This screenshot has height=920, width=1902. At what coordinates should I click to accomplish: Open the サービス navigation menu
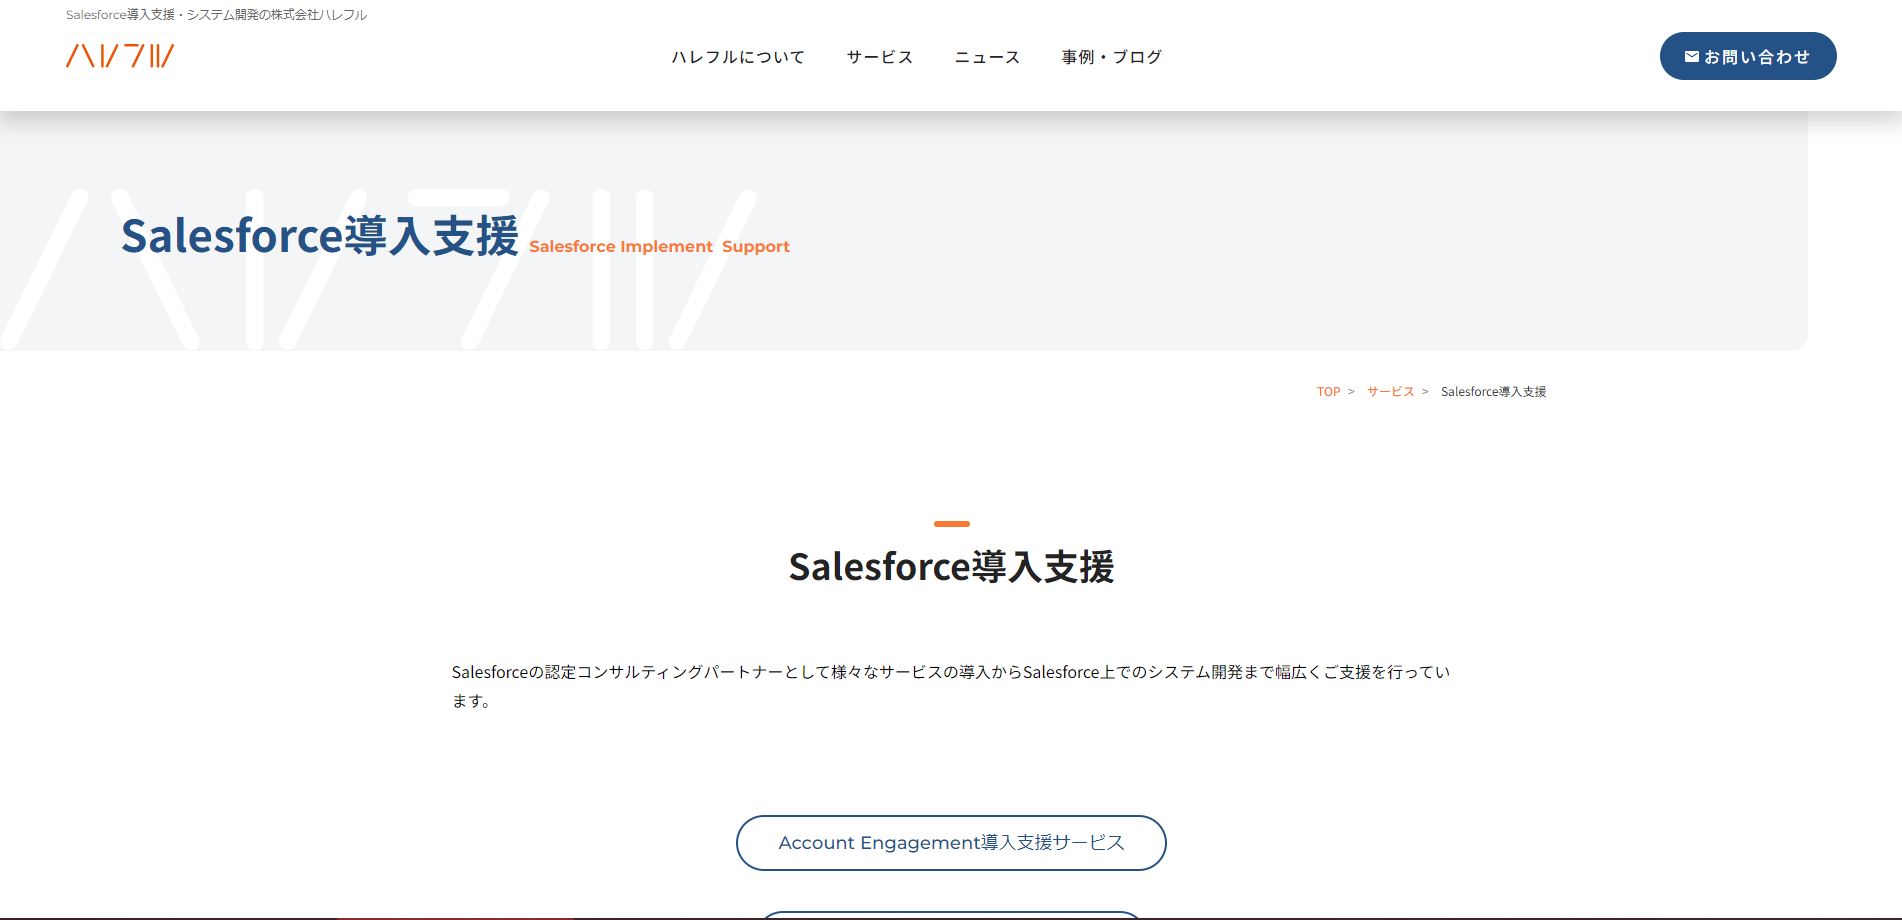[x=878, y=57]
